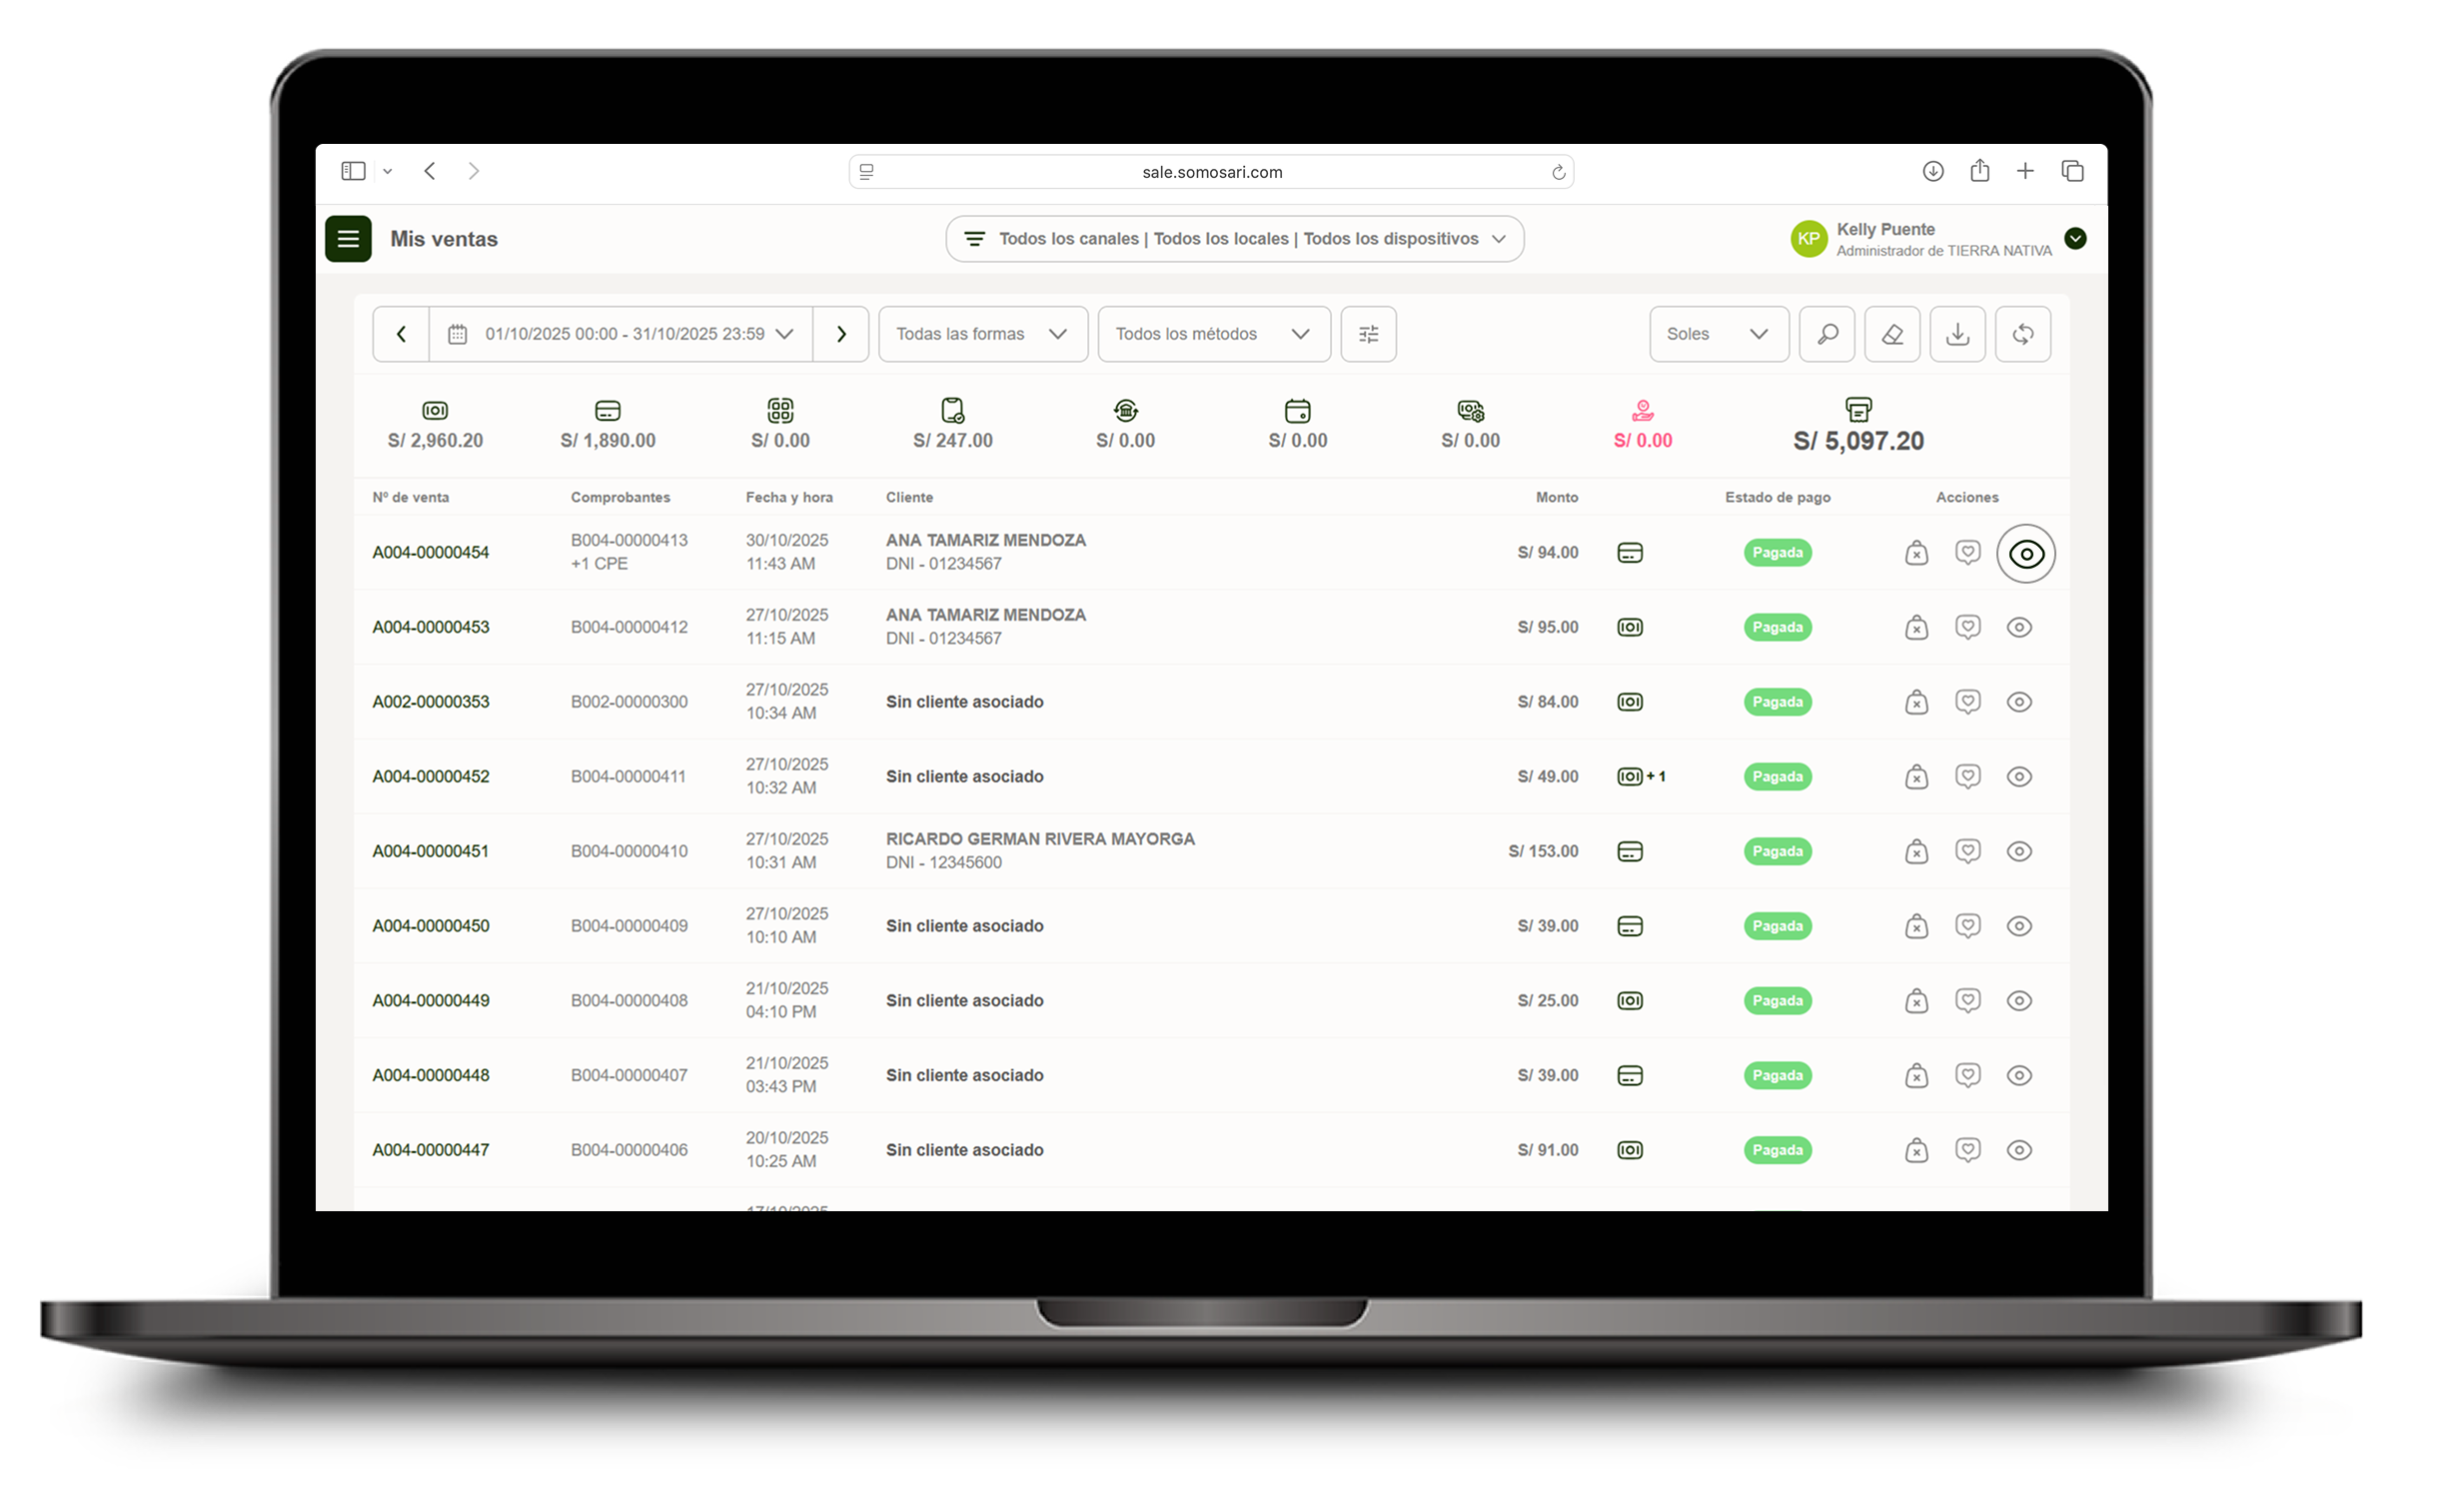Viewport: 2464px width, 1511px height.
Task: Click the refresh sync icon in sales toolbar
Action: pos(2023,334)
